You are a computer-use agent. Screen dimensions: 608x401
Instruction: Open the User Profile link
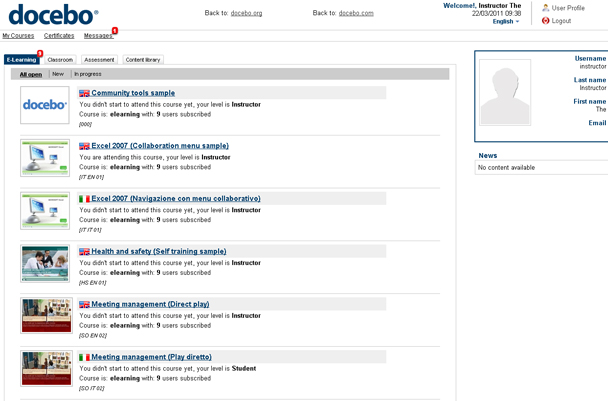568,8
